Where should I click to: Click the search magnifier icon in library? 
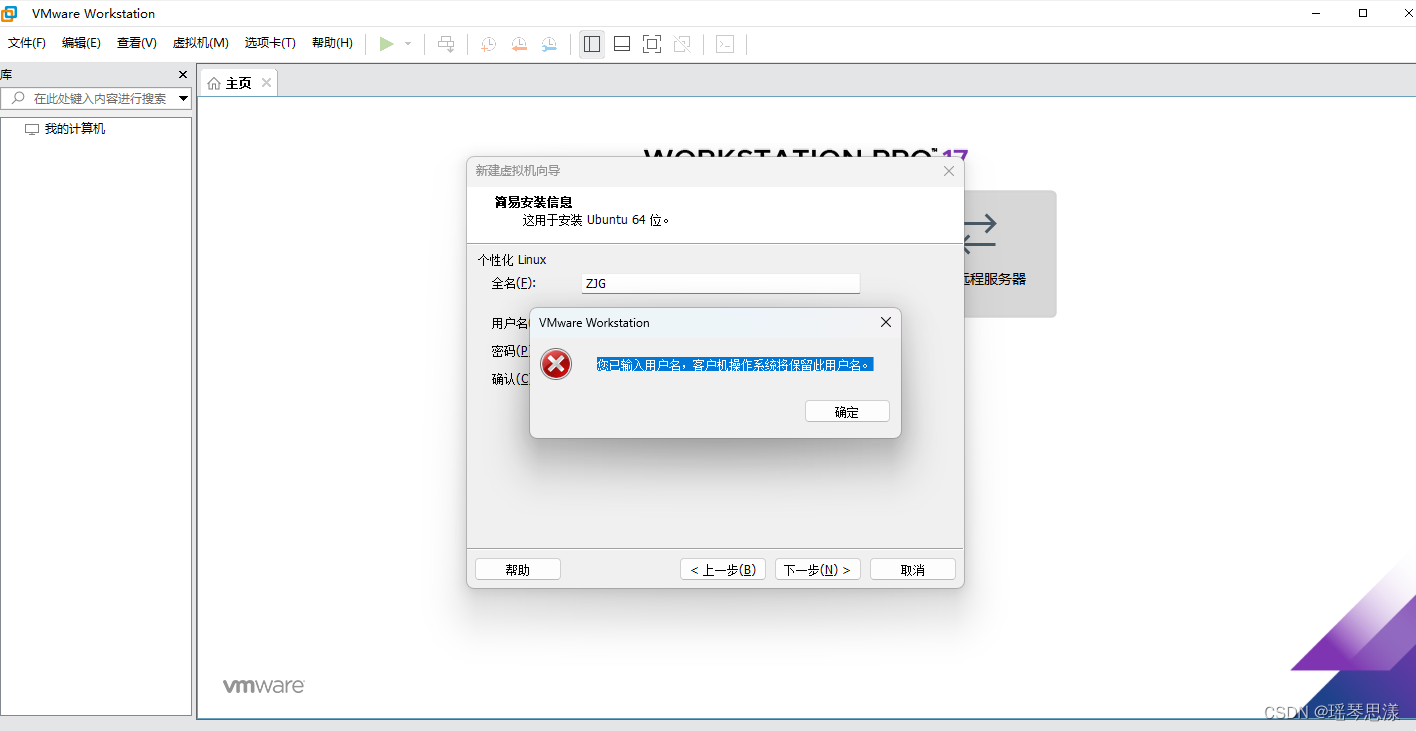click(17, 98)
